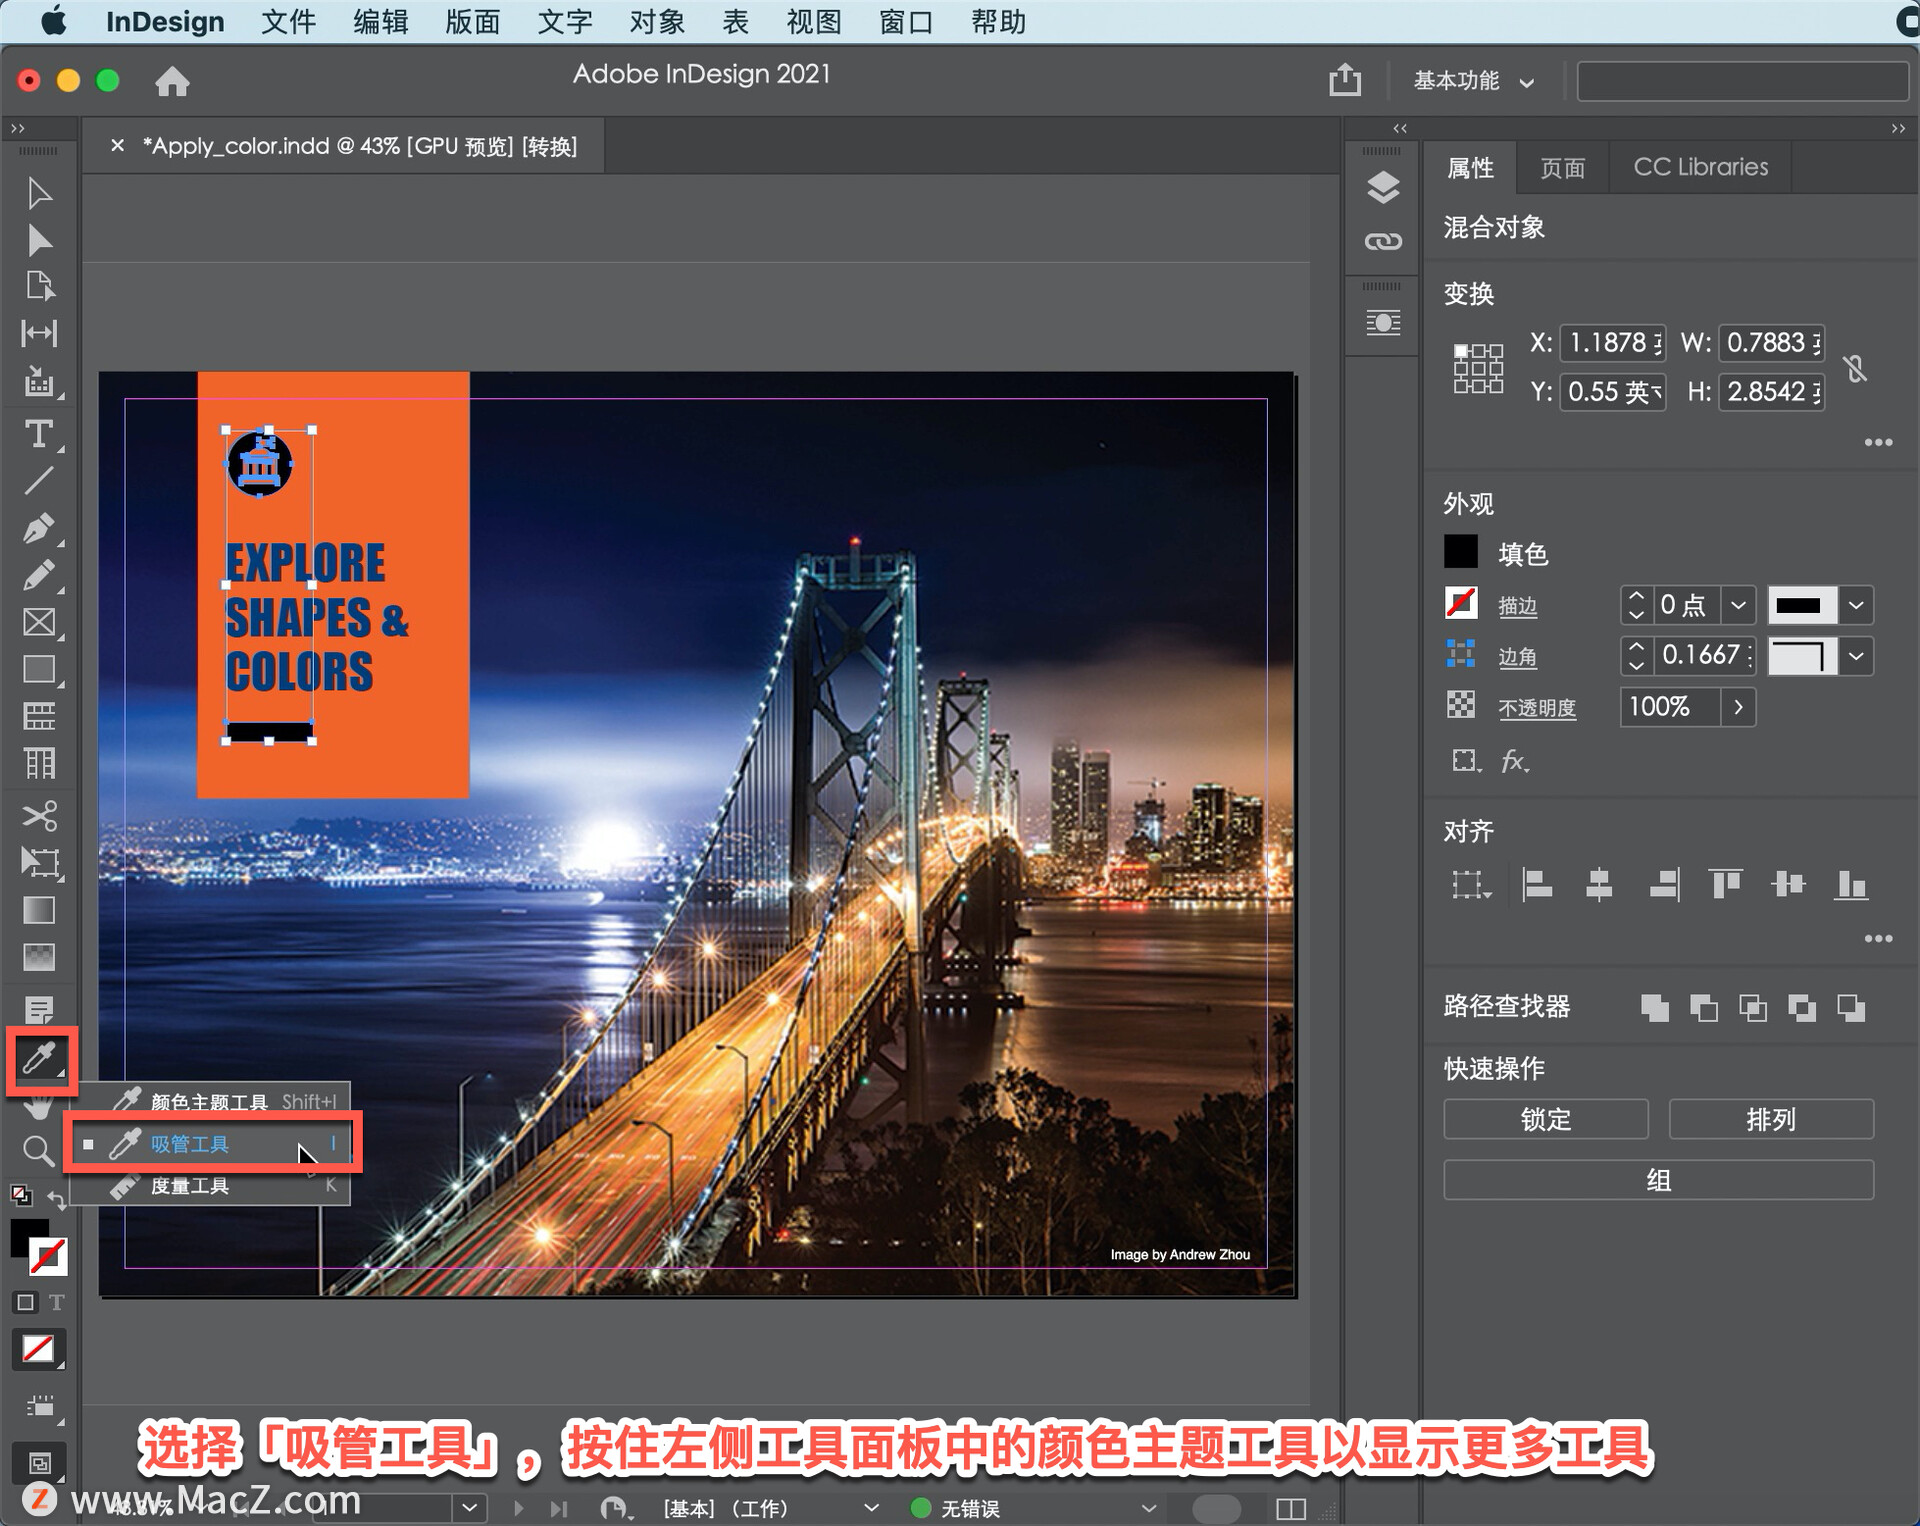Switch to the 页面 tab
Screen dimensions: 1920x1526
[x=1562, y=168]
